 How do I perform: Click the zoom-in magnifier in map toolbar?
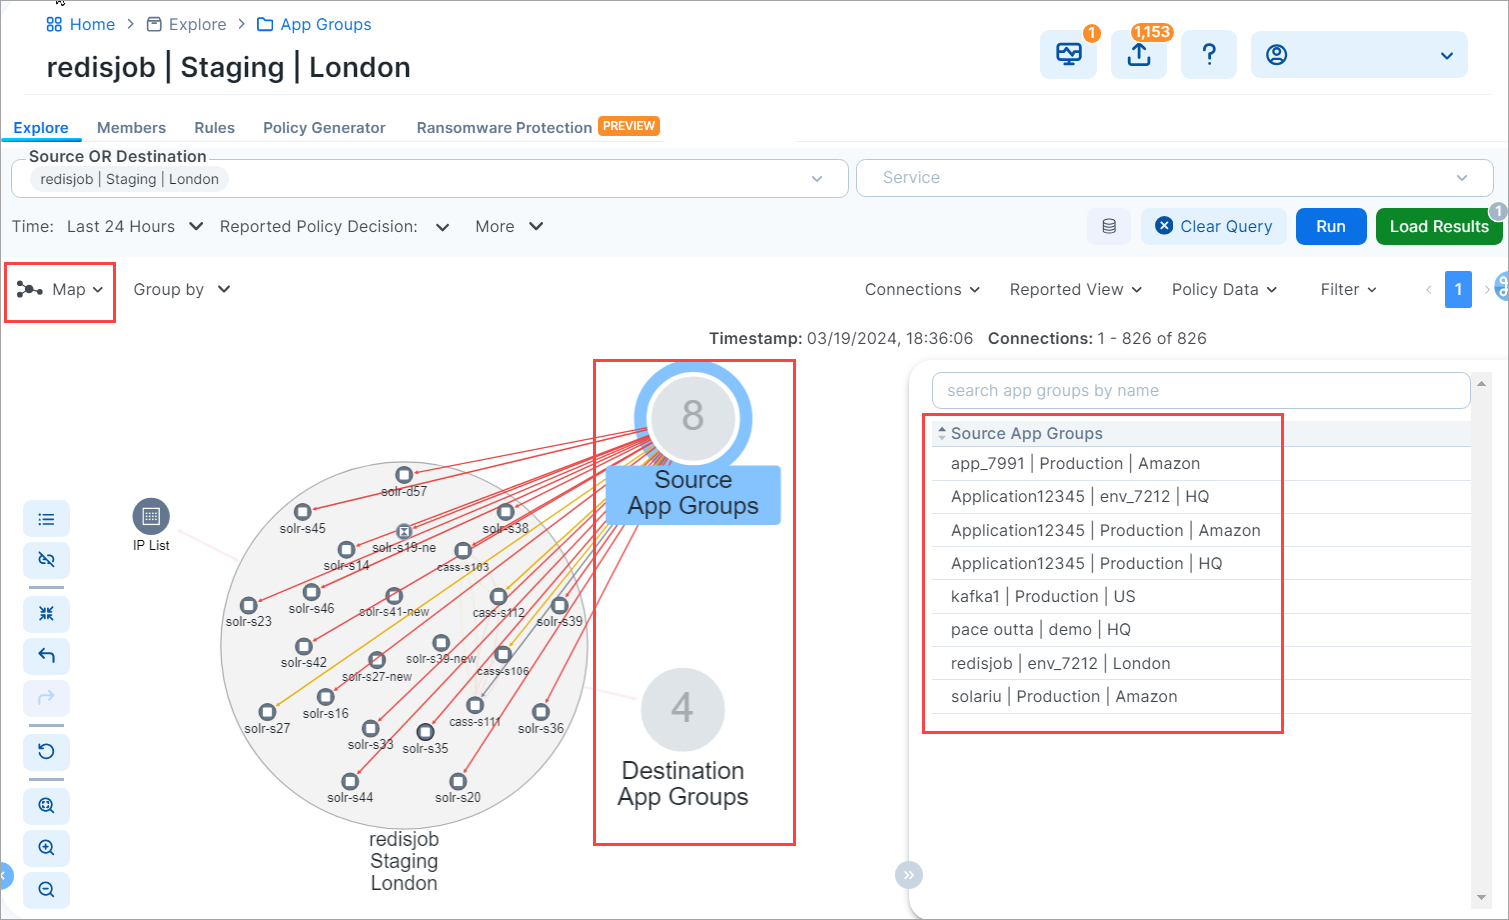click(x=46, y=848)
